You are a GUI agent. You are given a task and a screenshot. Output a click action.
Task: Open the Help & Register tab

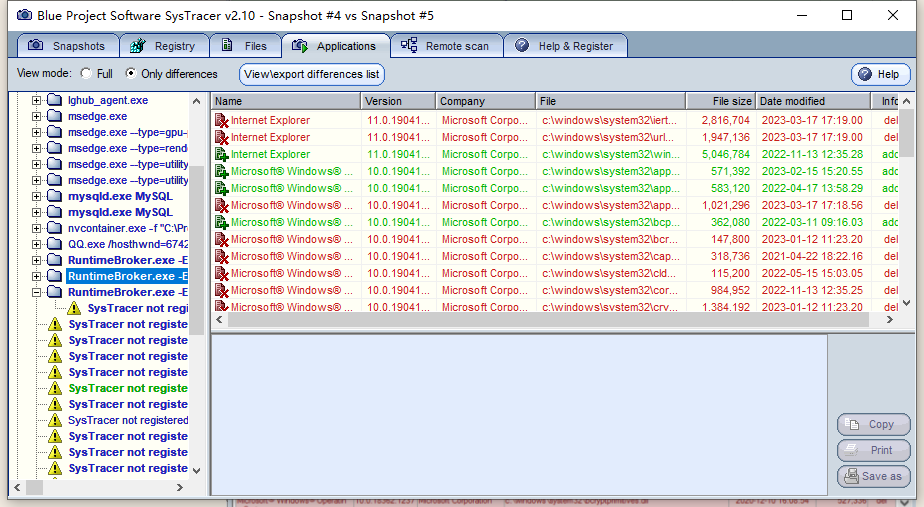[x=565, y=46]
